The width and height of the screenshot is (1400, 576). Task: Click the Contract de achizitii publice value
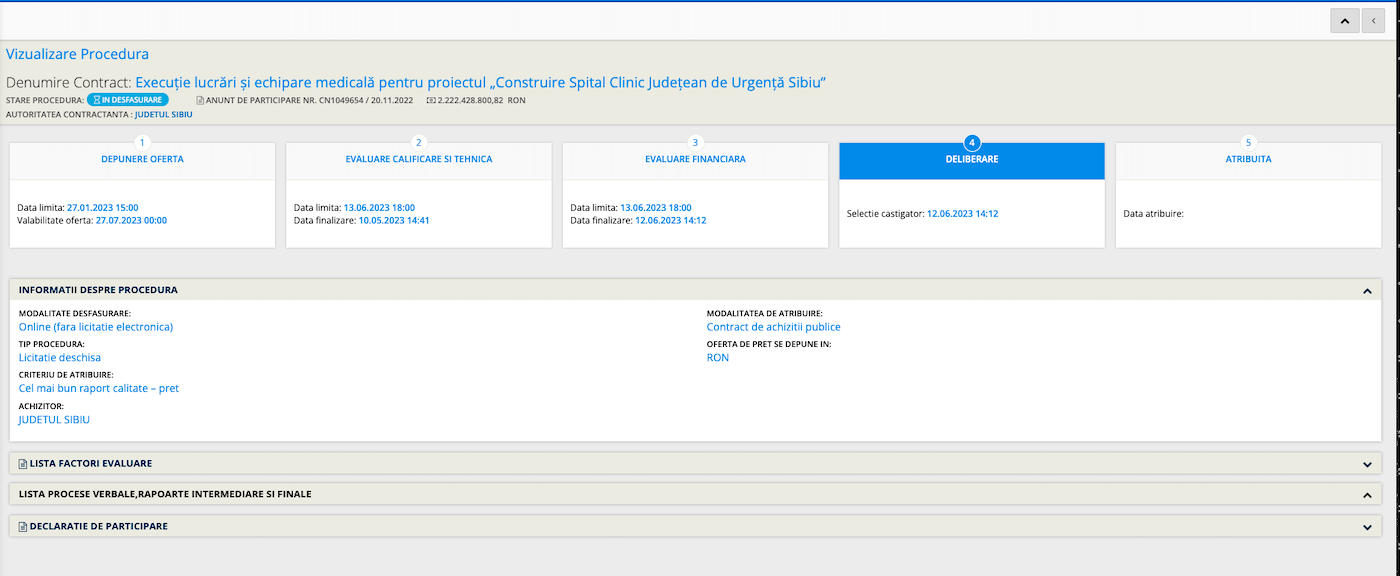(x=773, y=327)
